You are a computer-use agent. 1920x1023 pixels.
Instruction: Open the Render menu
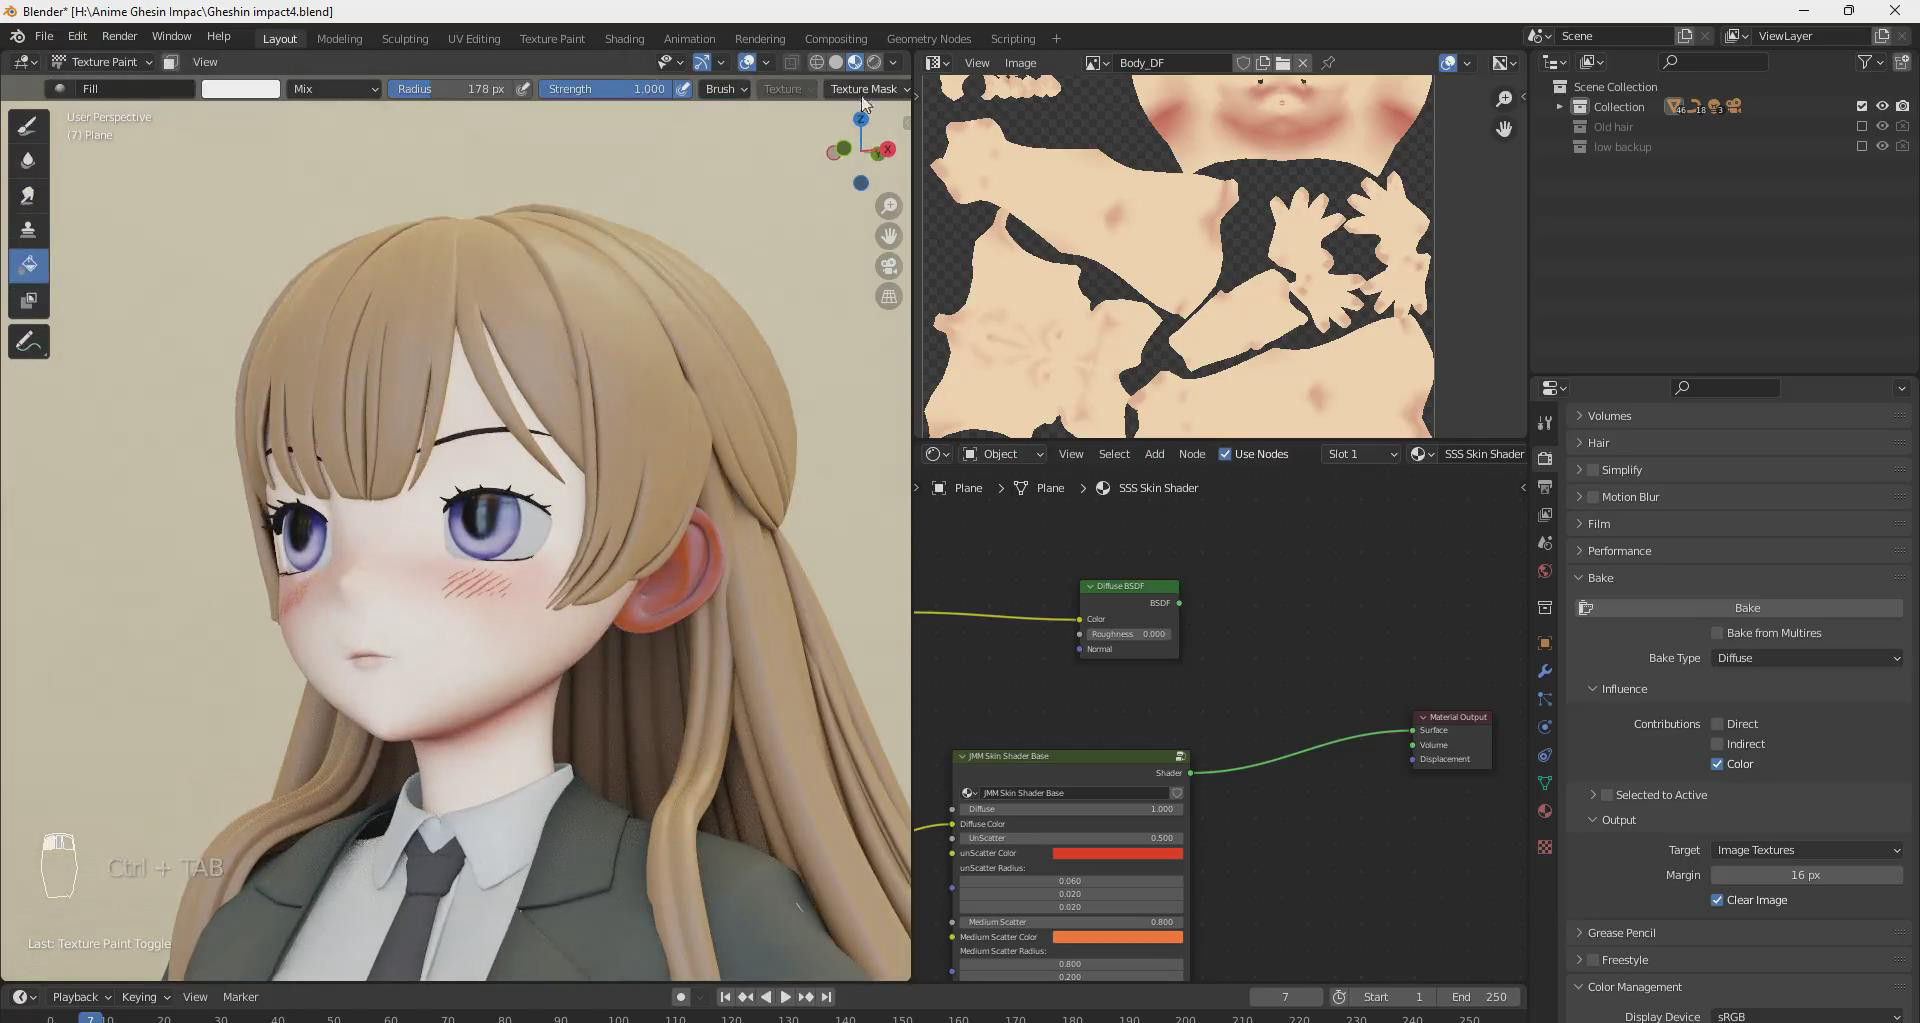(x=119, y=36)
